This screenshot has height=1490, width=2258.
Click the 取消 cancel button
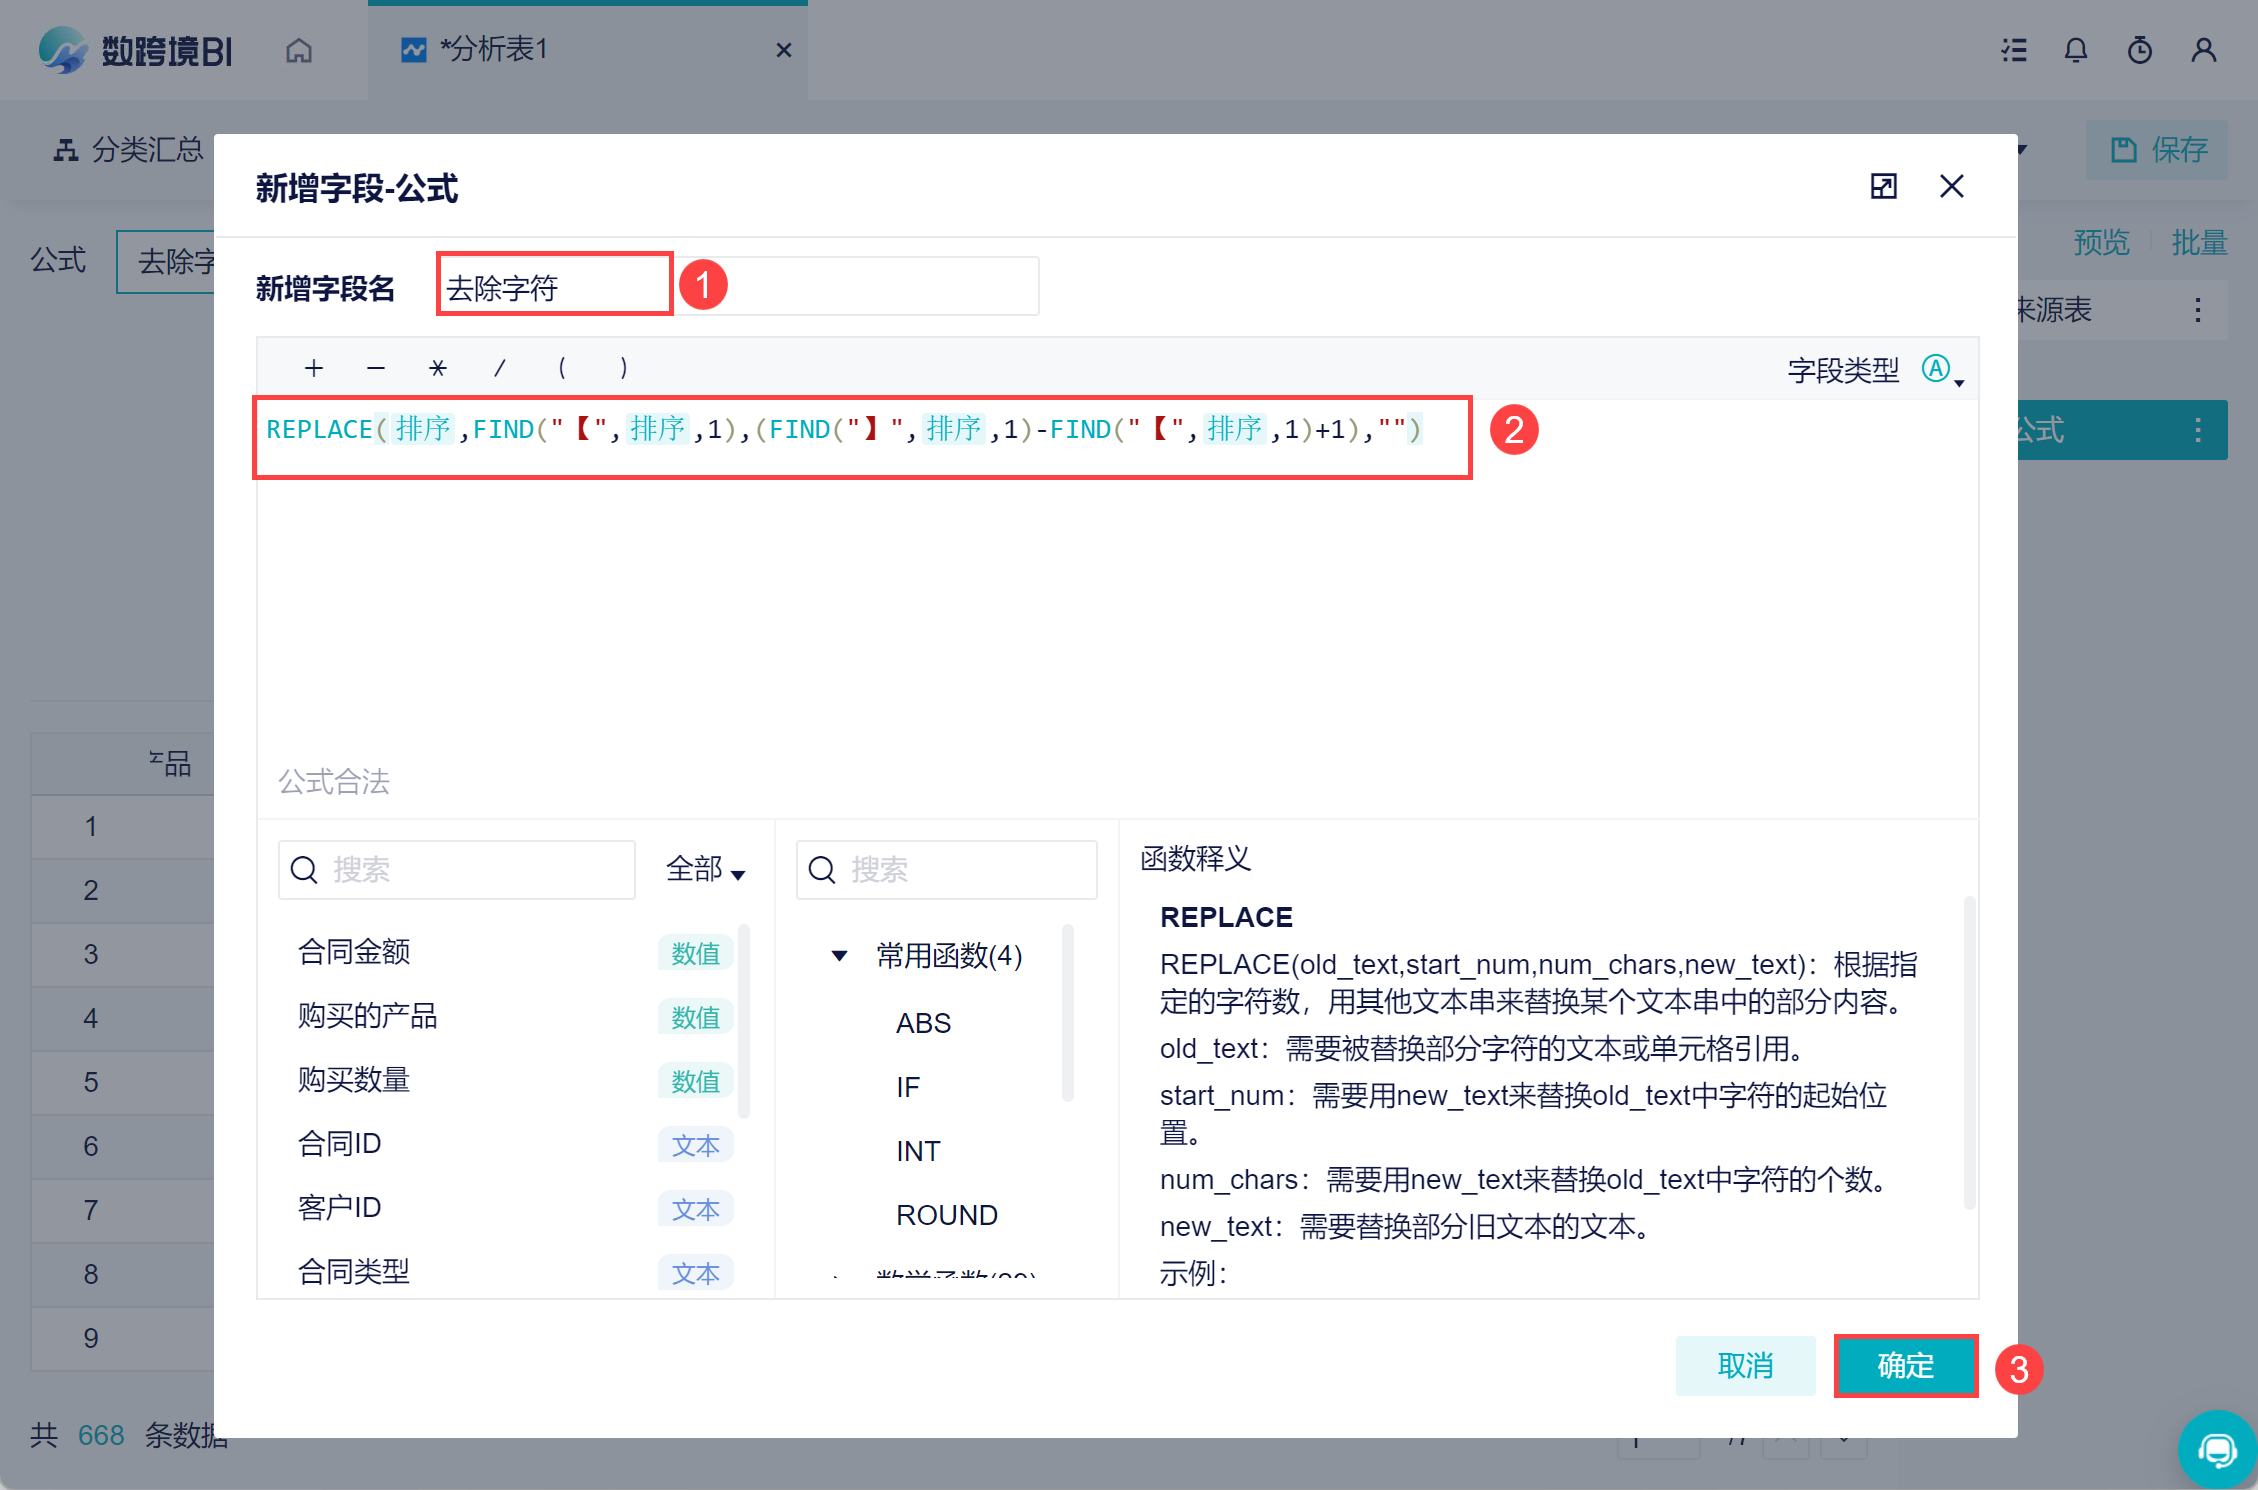(x=1745, y=1365)
